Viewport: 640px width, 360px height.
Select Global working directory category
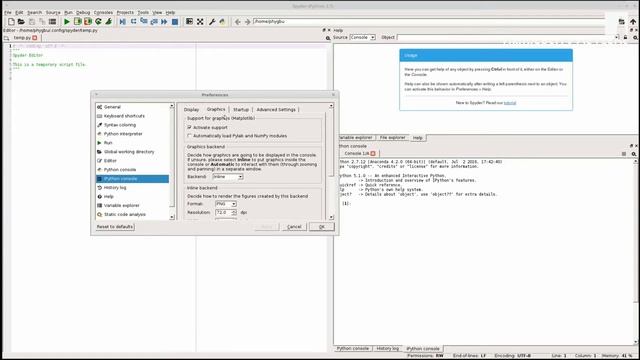click(132, 152)
